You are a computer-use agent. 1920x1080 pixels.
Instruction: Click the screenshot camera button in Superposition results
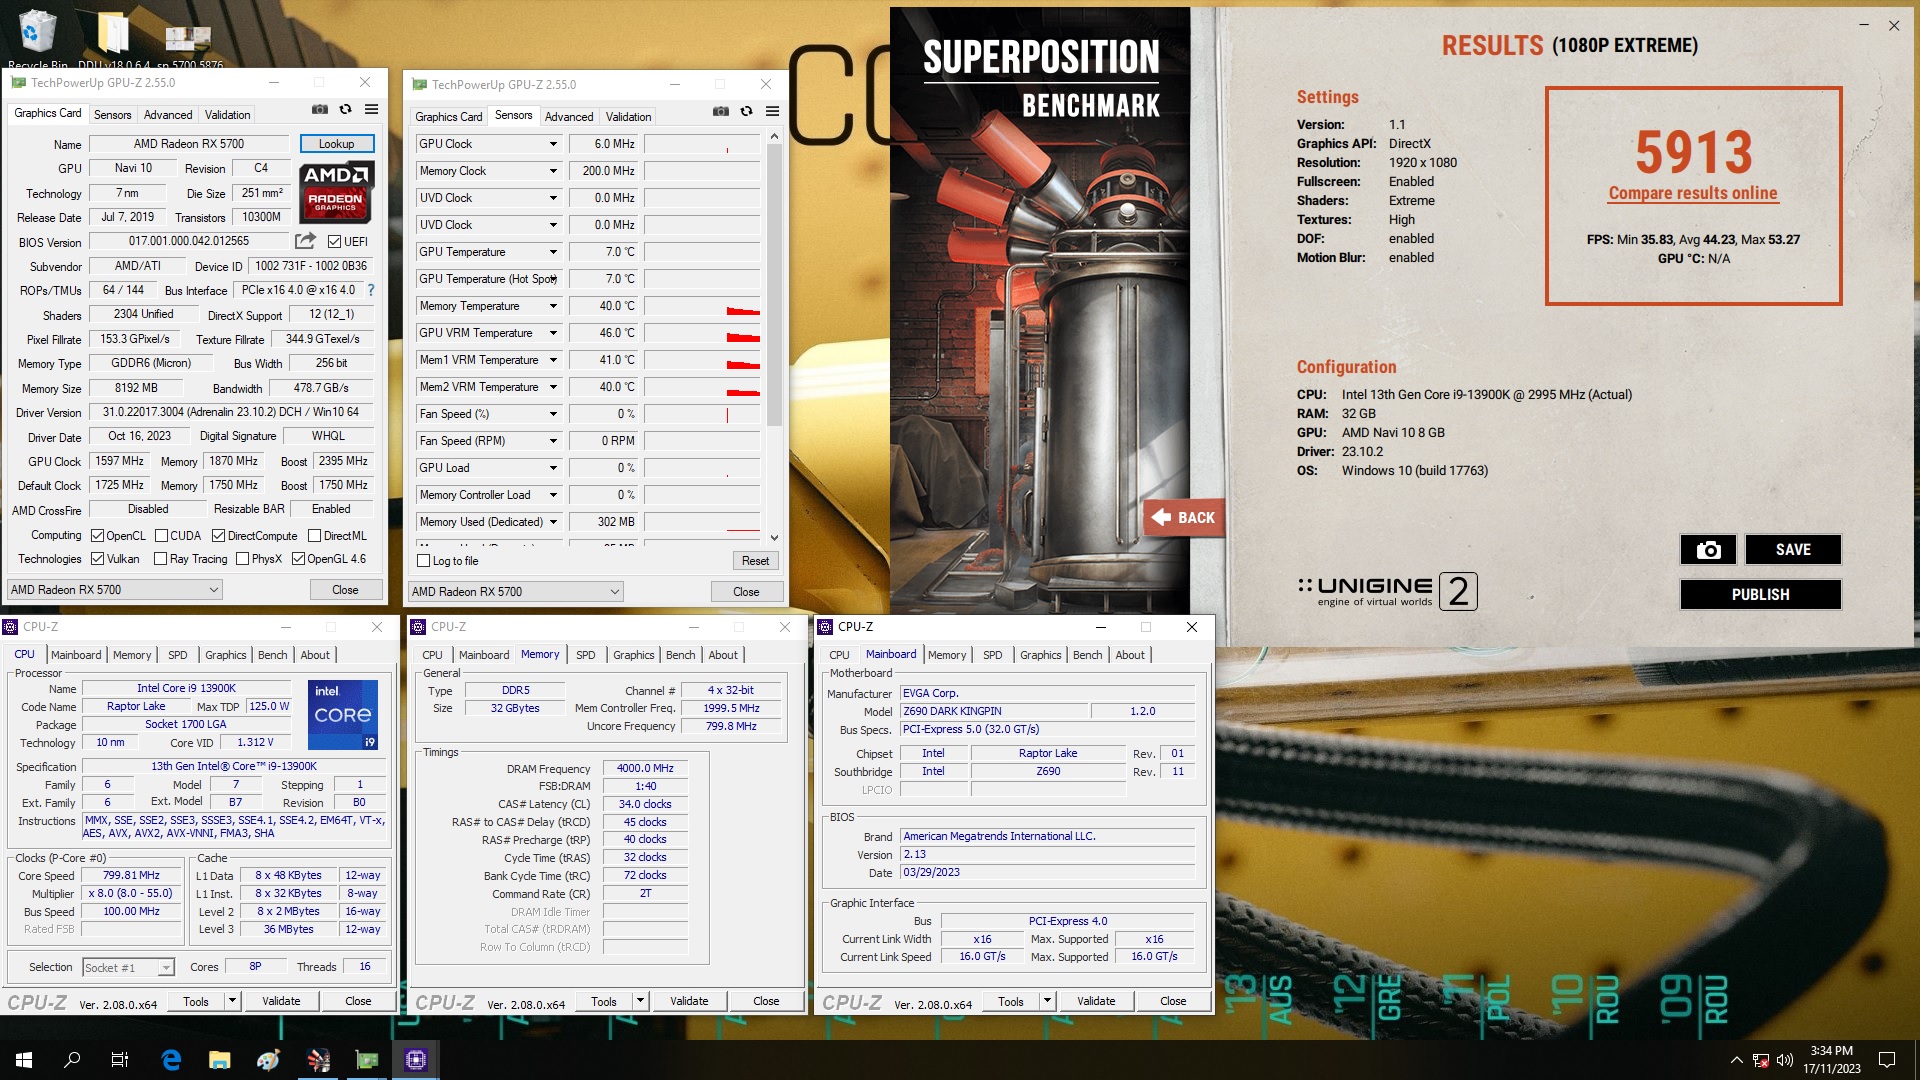[x=1708, y=549]
